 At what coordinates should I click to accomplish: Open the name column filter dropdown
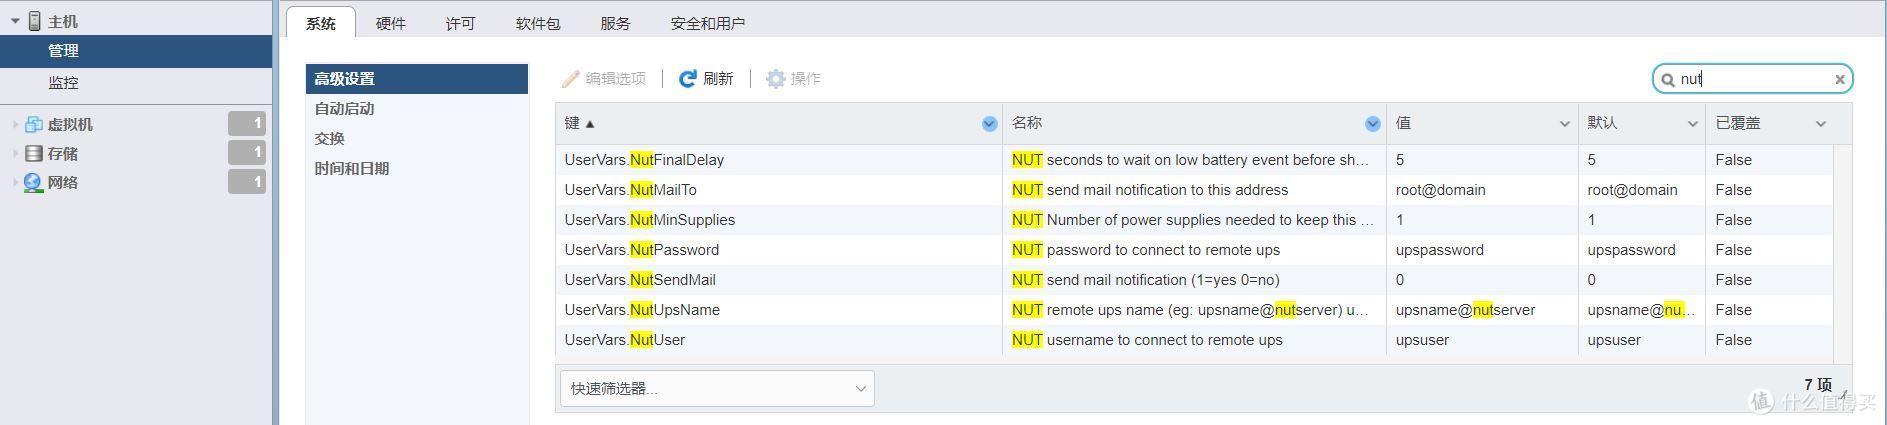tap(1372, 124)
